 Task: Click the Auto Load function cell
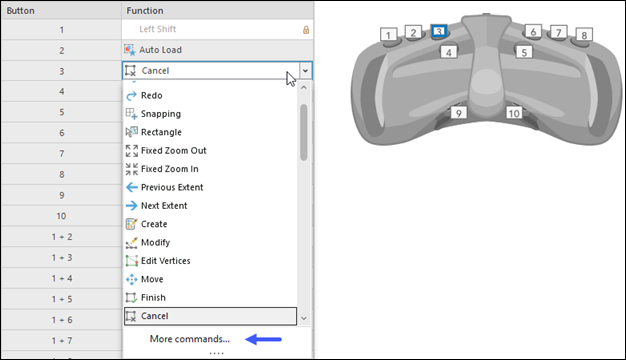click(218, 50)
